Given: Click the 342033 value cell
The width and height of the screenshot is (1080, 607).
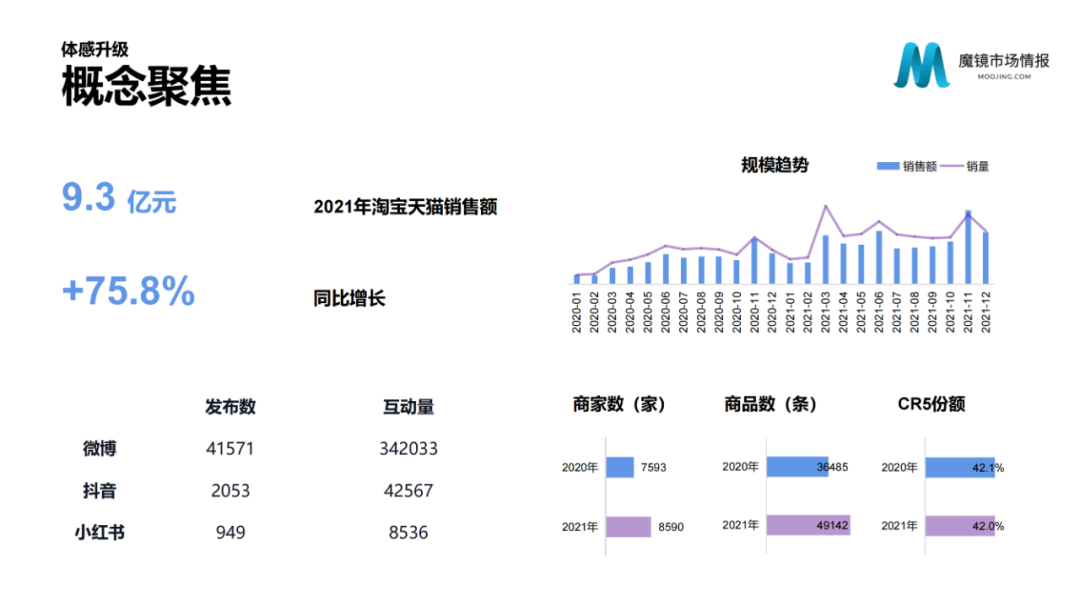Looking at the screenshot, I should (408, 449).
